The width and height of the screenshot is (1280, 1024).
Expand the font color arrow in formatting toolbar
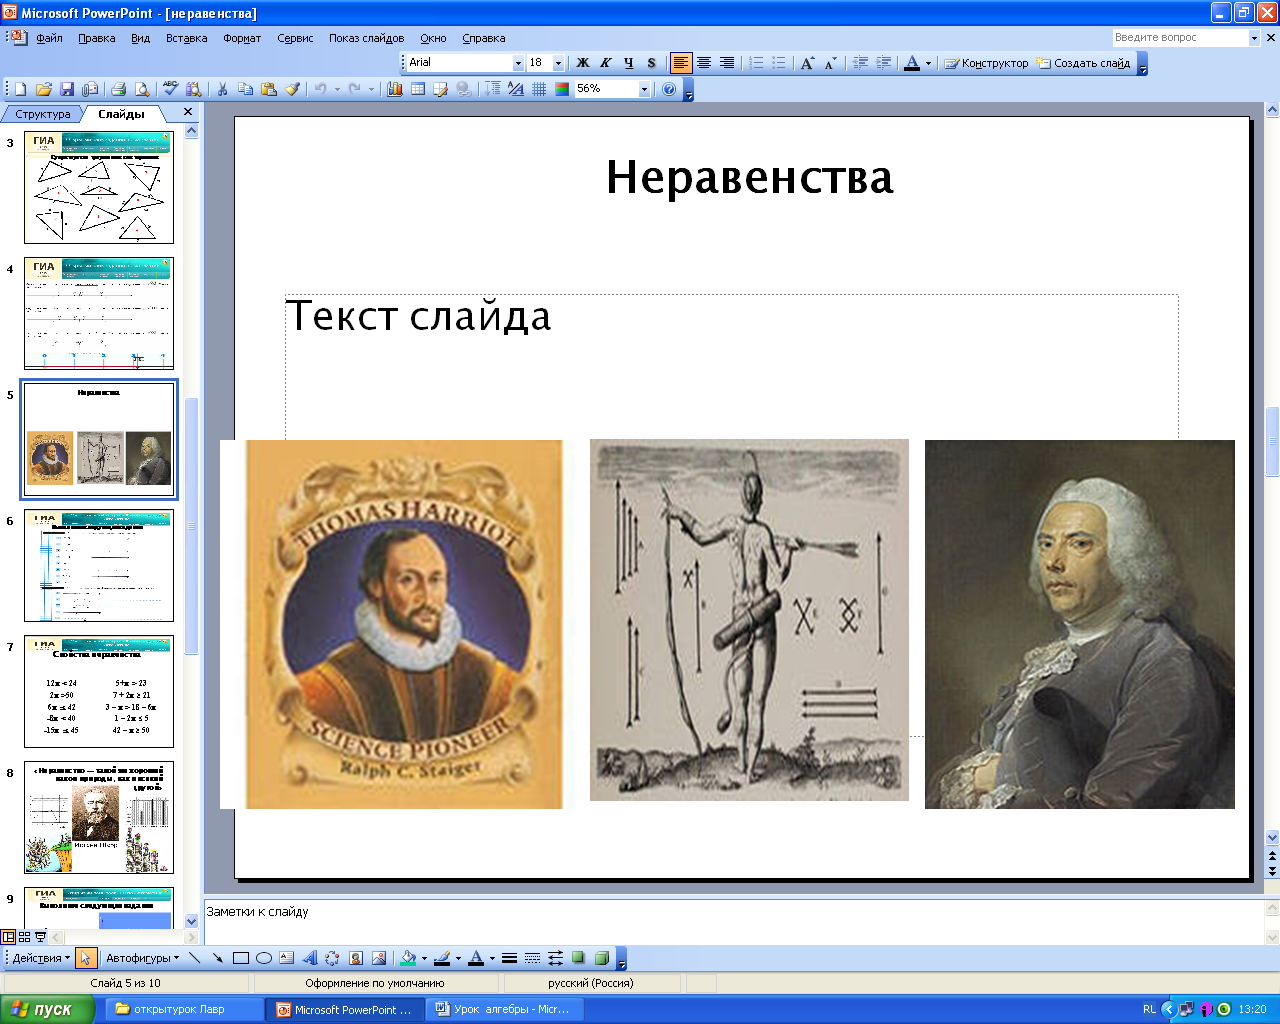click(928, 63)
